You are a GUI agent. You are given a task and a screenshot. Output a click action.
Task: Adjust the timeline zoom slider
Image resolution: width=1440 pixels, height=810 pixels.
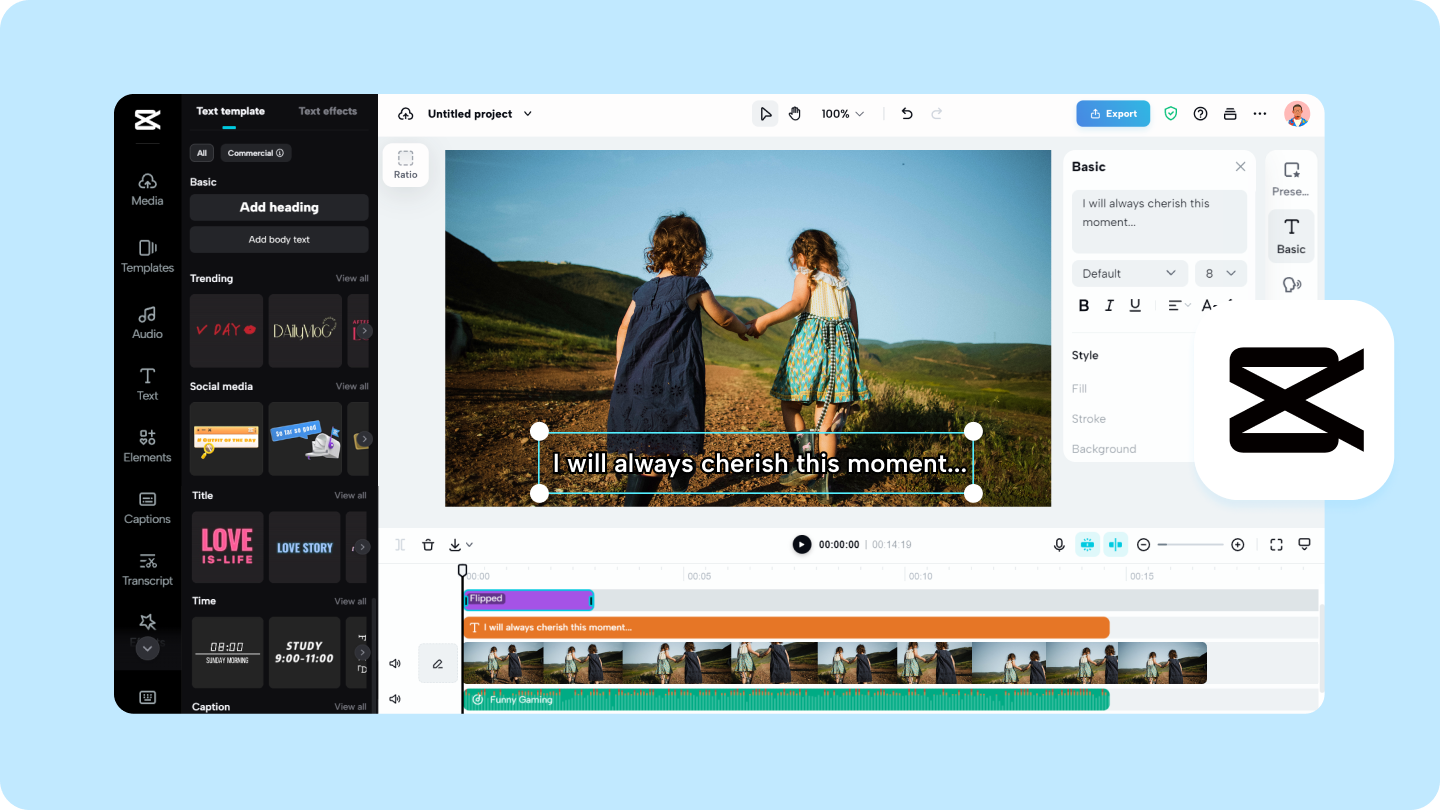[1190, 545]
